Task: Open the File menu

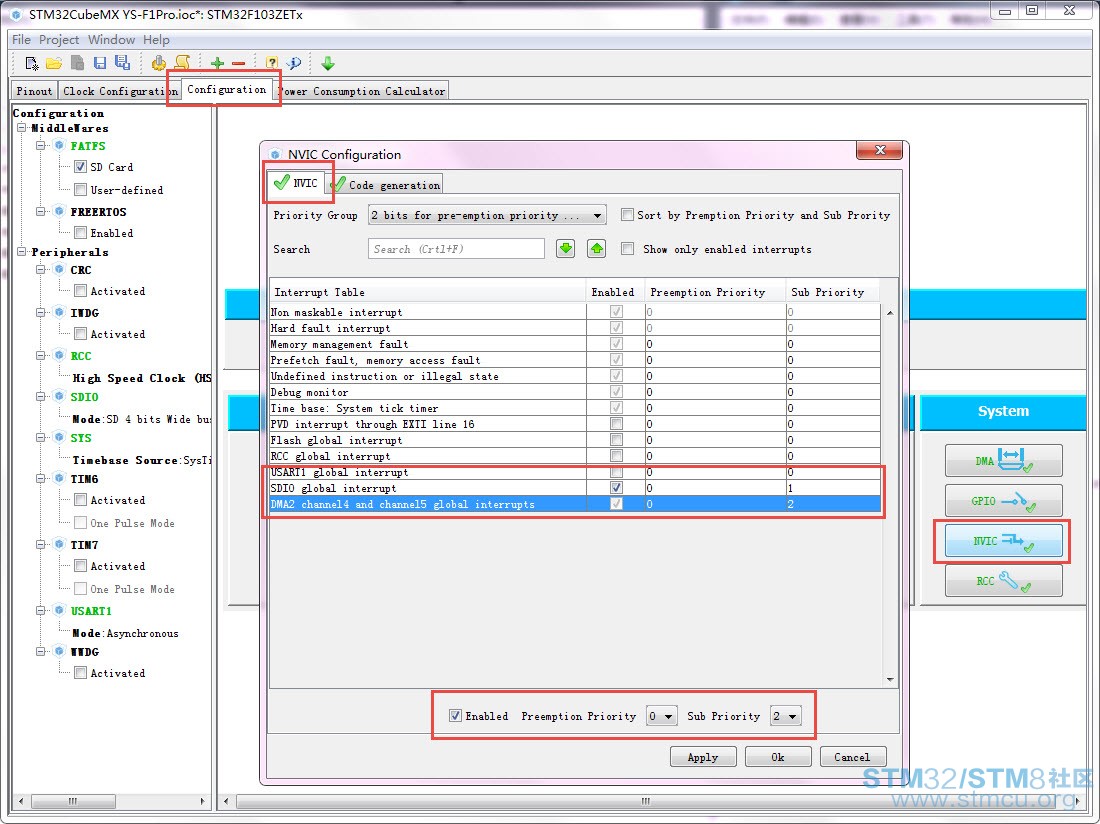Action: [x=21, y=39]
